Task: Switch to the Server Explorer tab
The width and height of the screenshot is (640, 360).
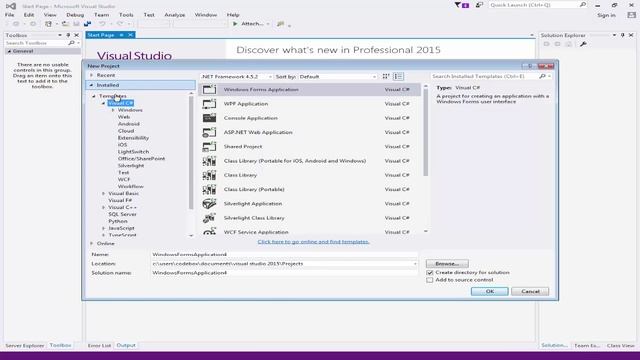Action: pyautogui.click(x=24, y=345)
